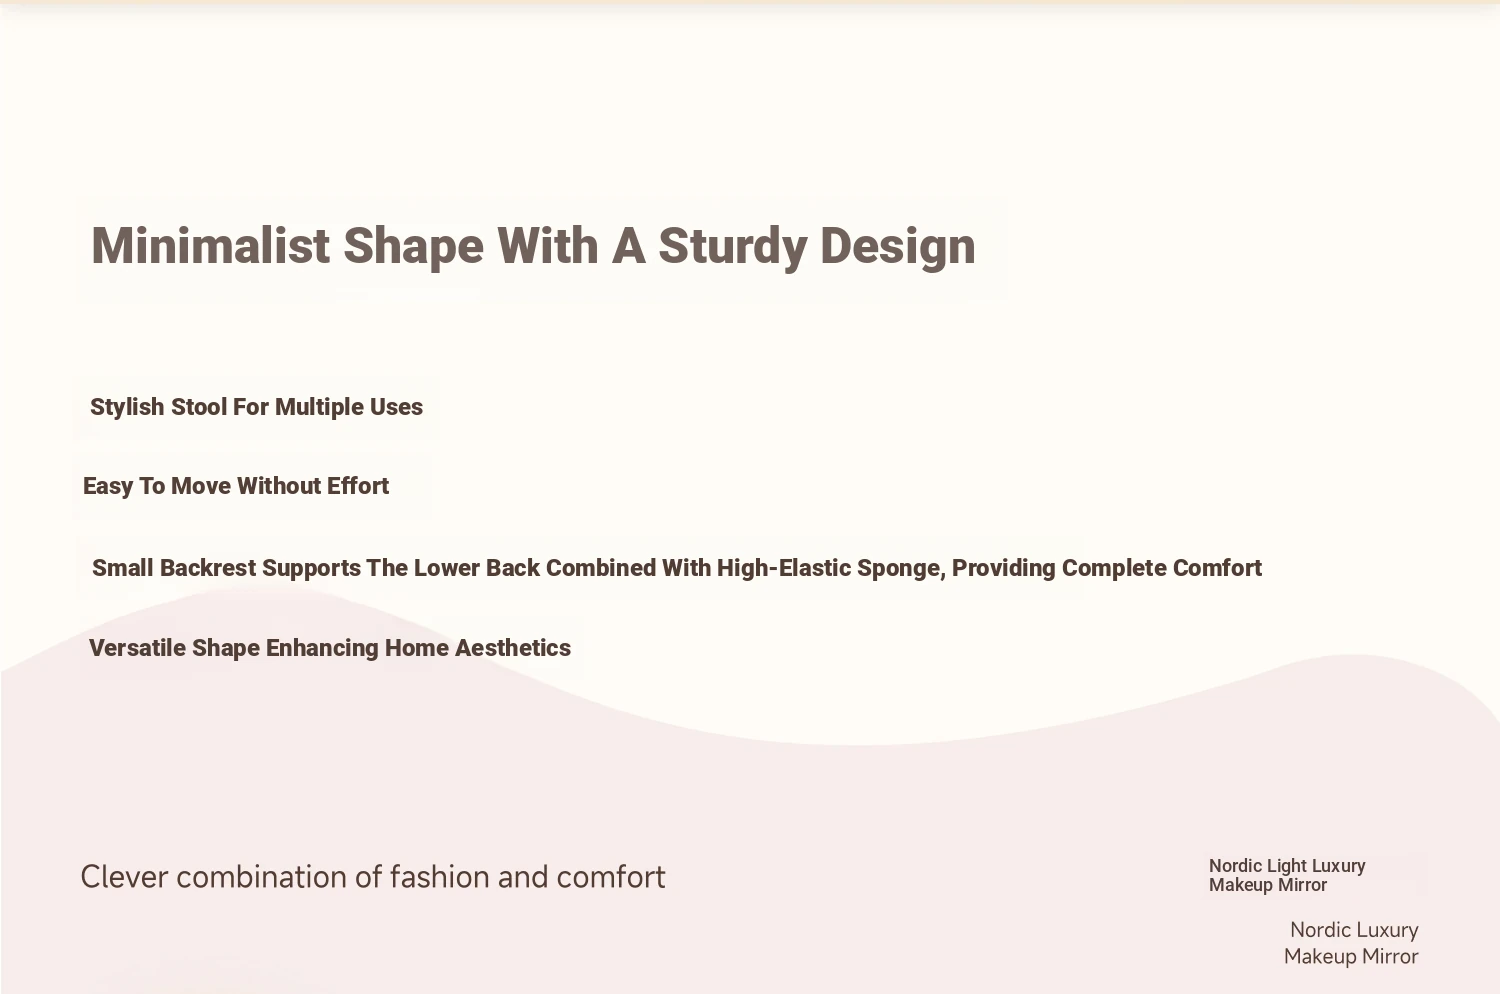The image size is (1500, 994).
Task: Select the "Versatile Shape Enhancing Home Aesthetics" line
Action: click(330, 648)
